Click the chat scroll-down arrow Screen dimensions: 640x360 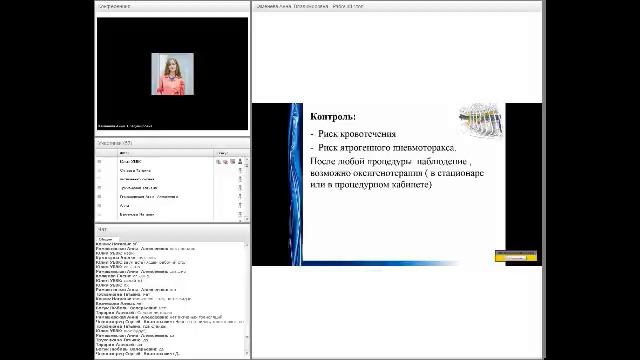(247, 353)
